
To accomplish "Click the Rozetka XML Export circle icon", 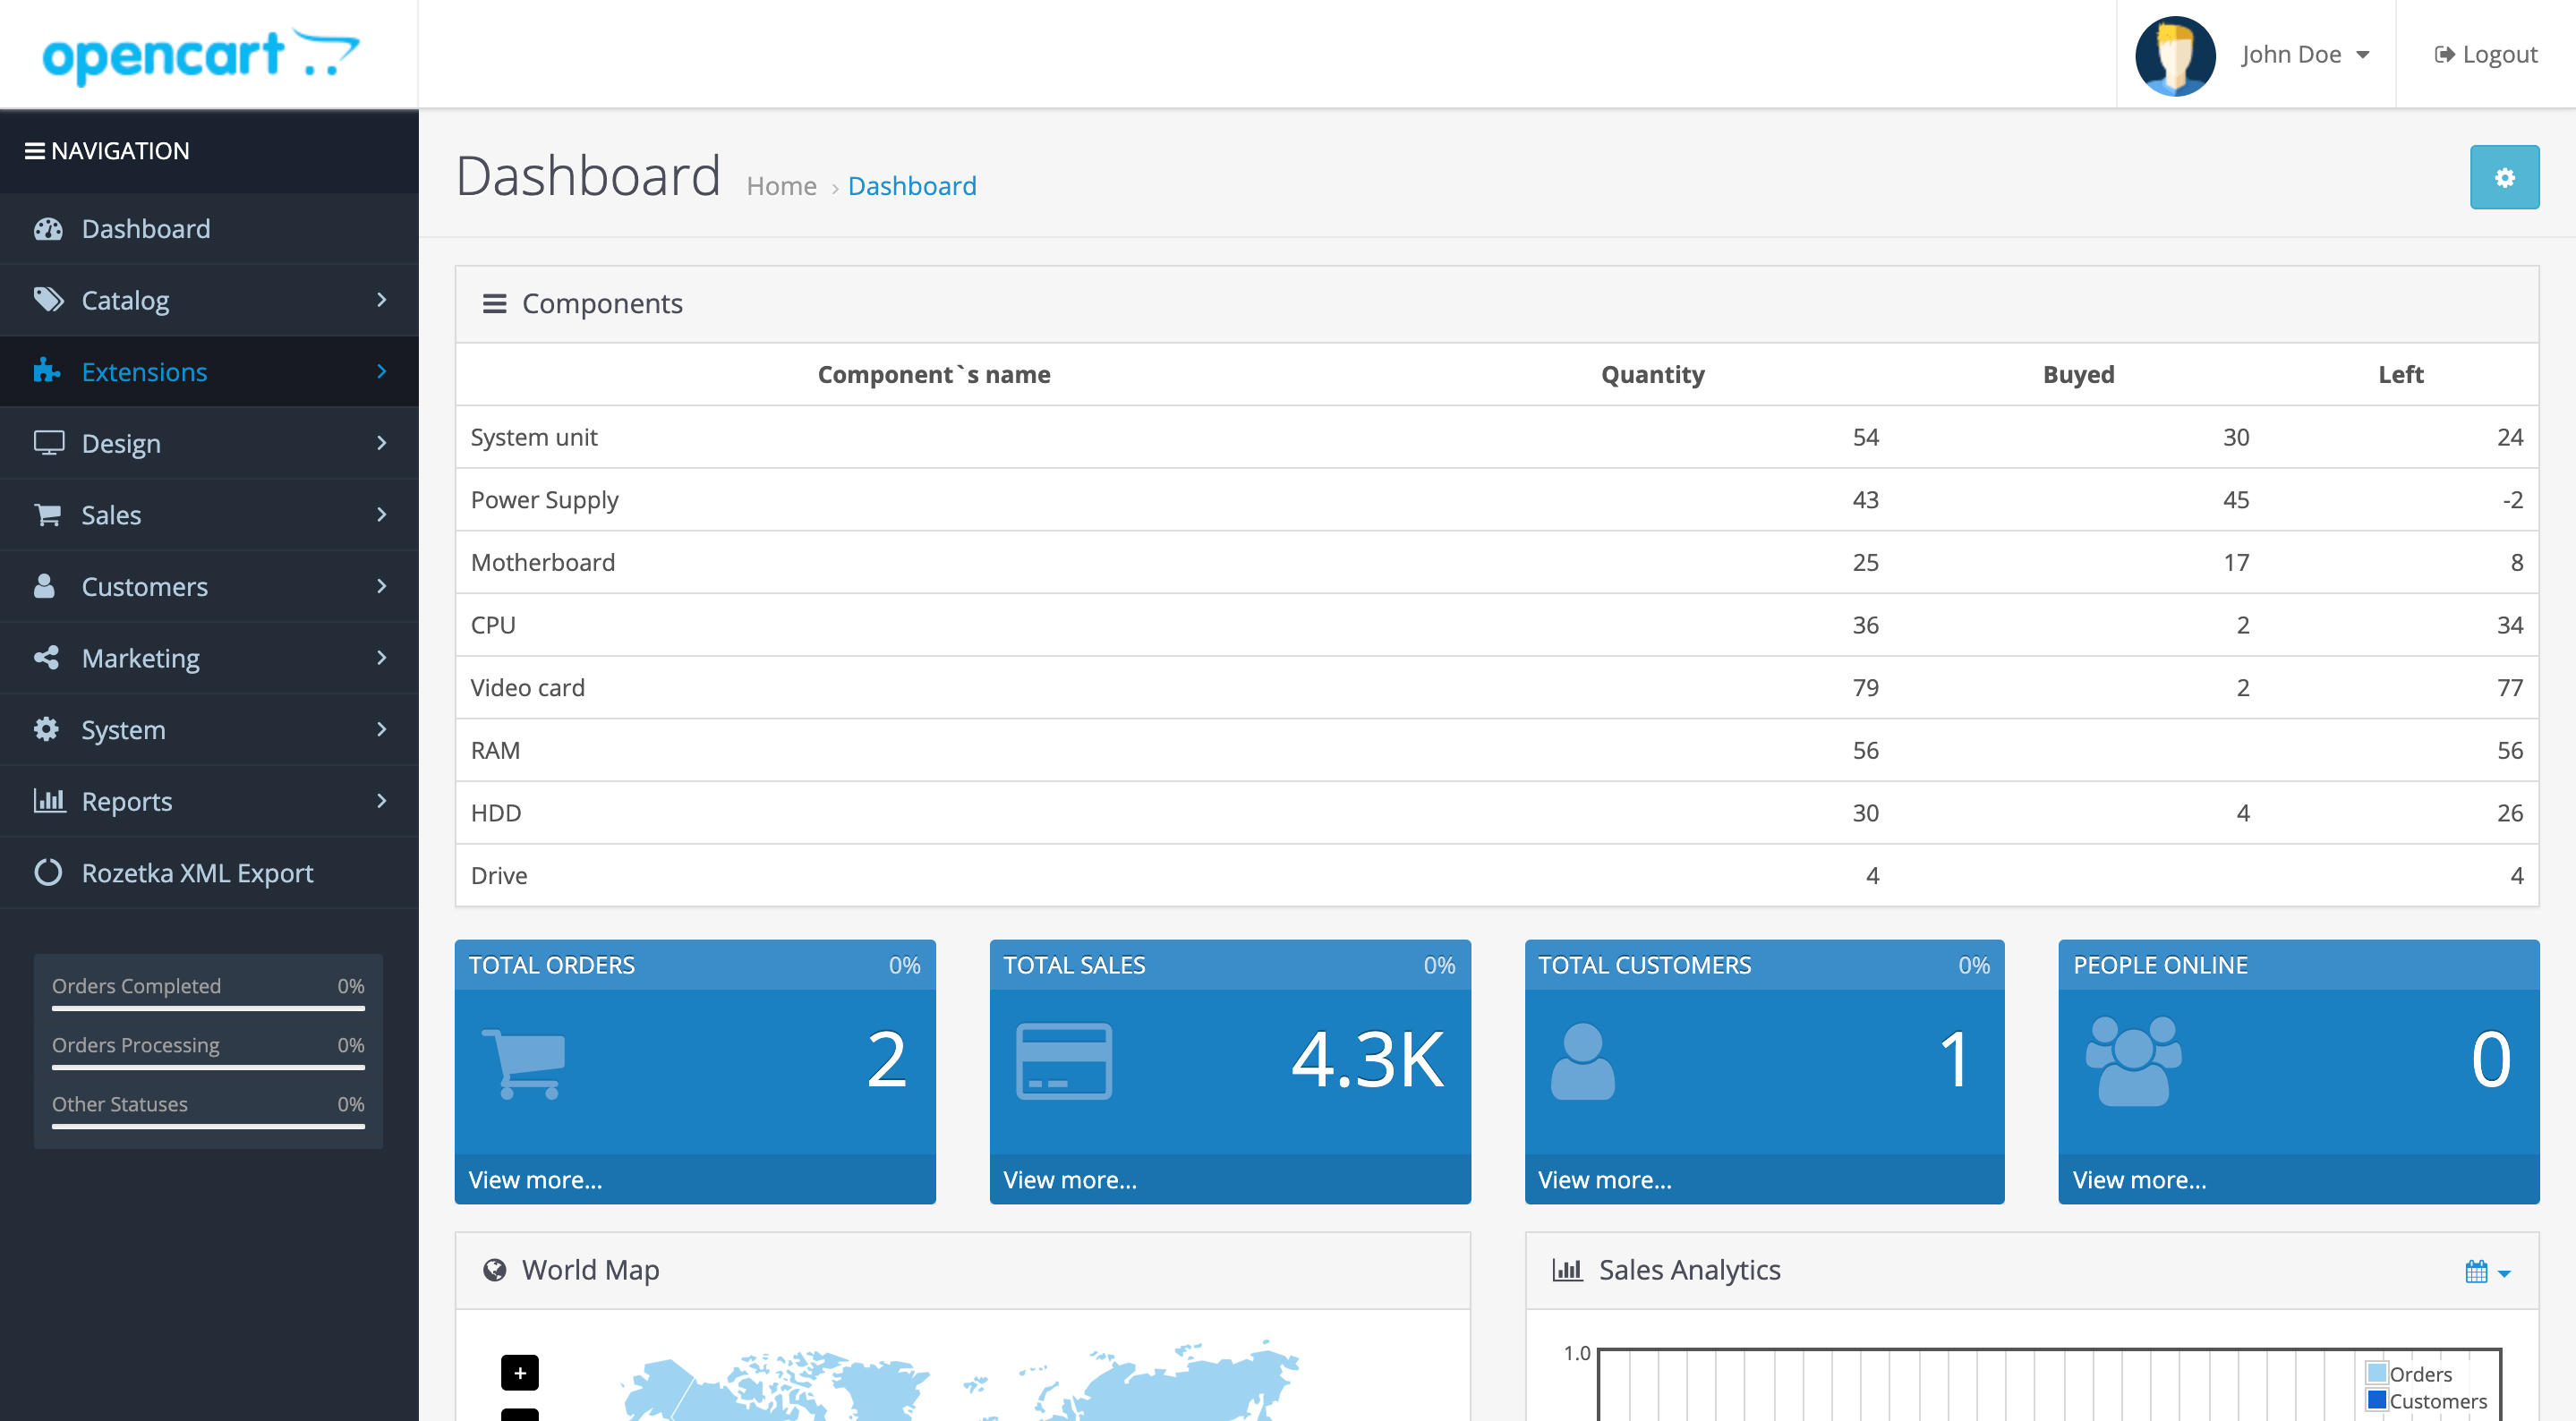I will [x=48, y=872].
